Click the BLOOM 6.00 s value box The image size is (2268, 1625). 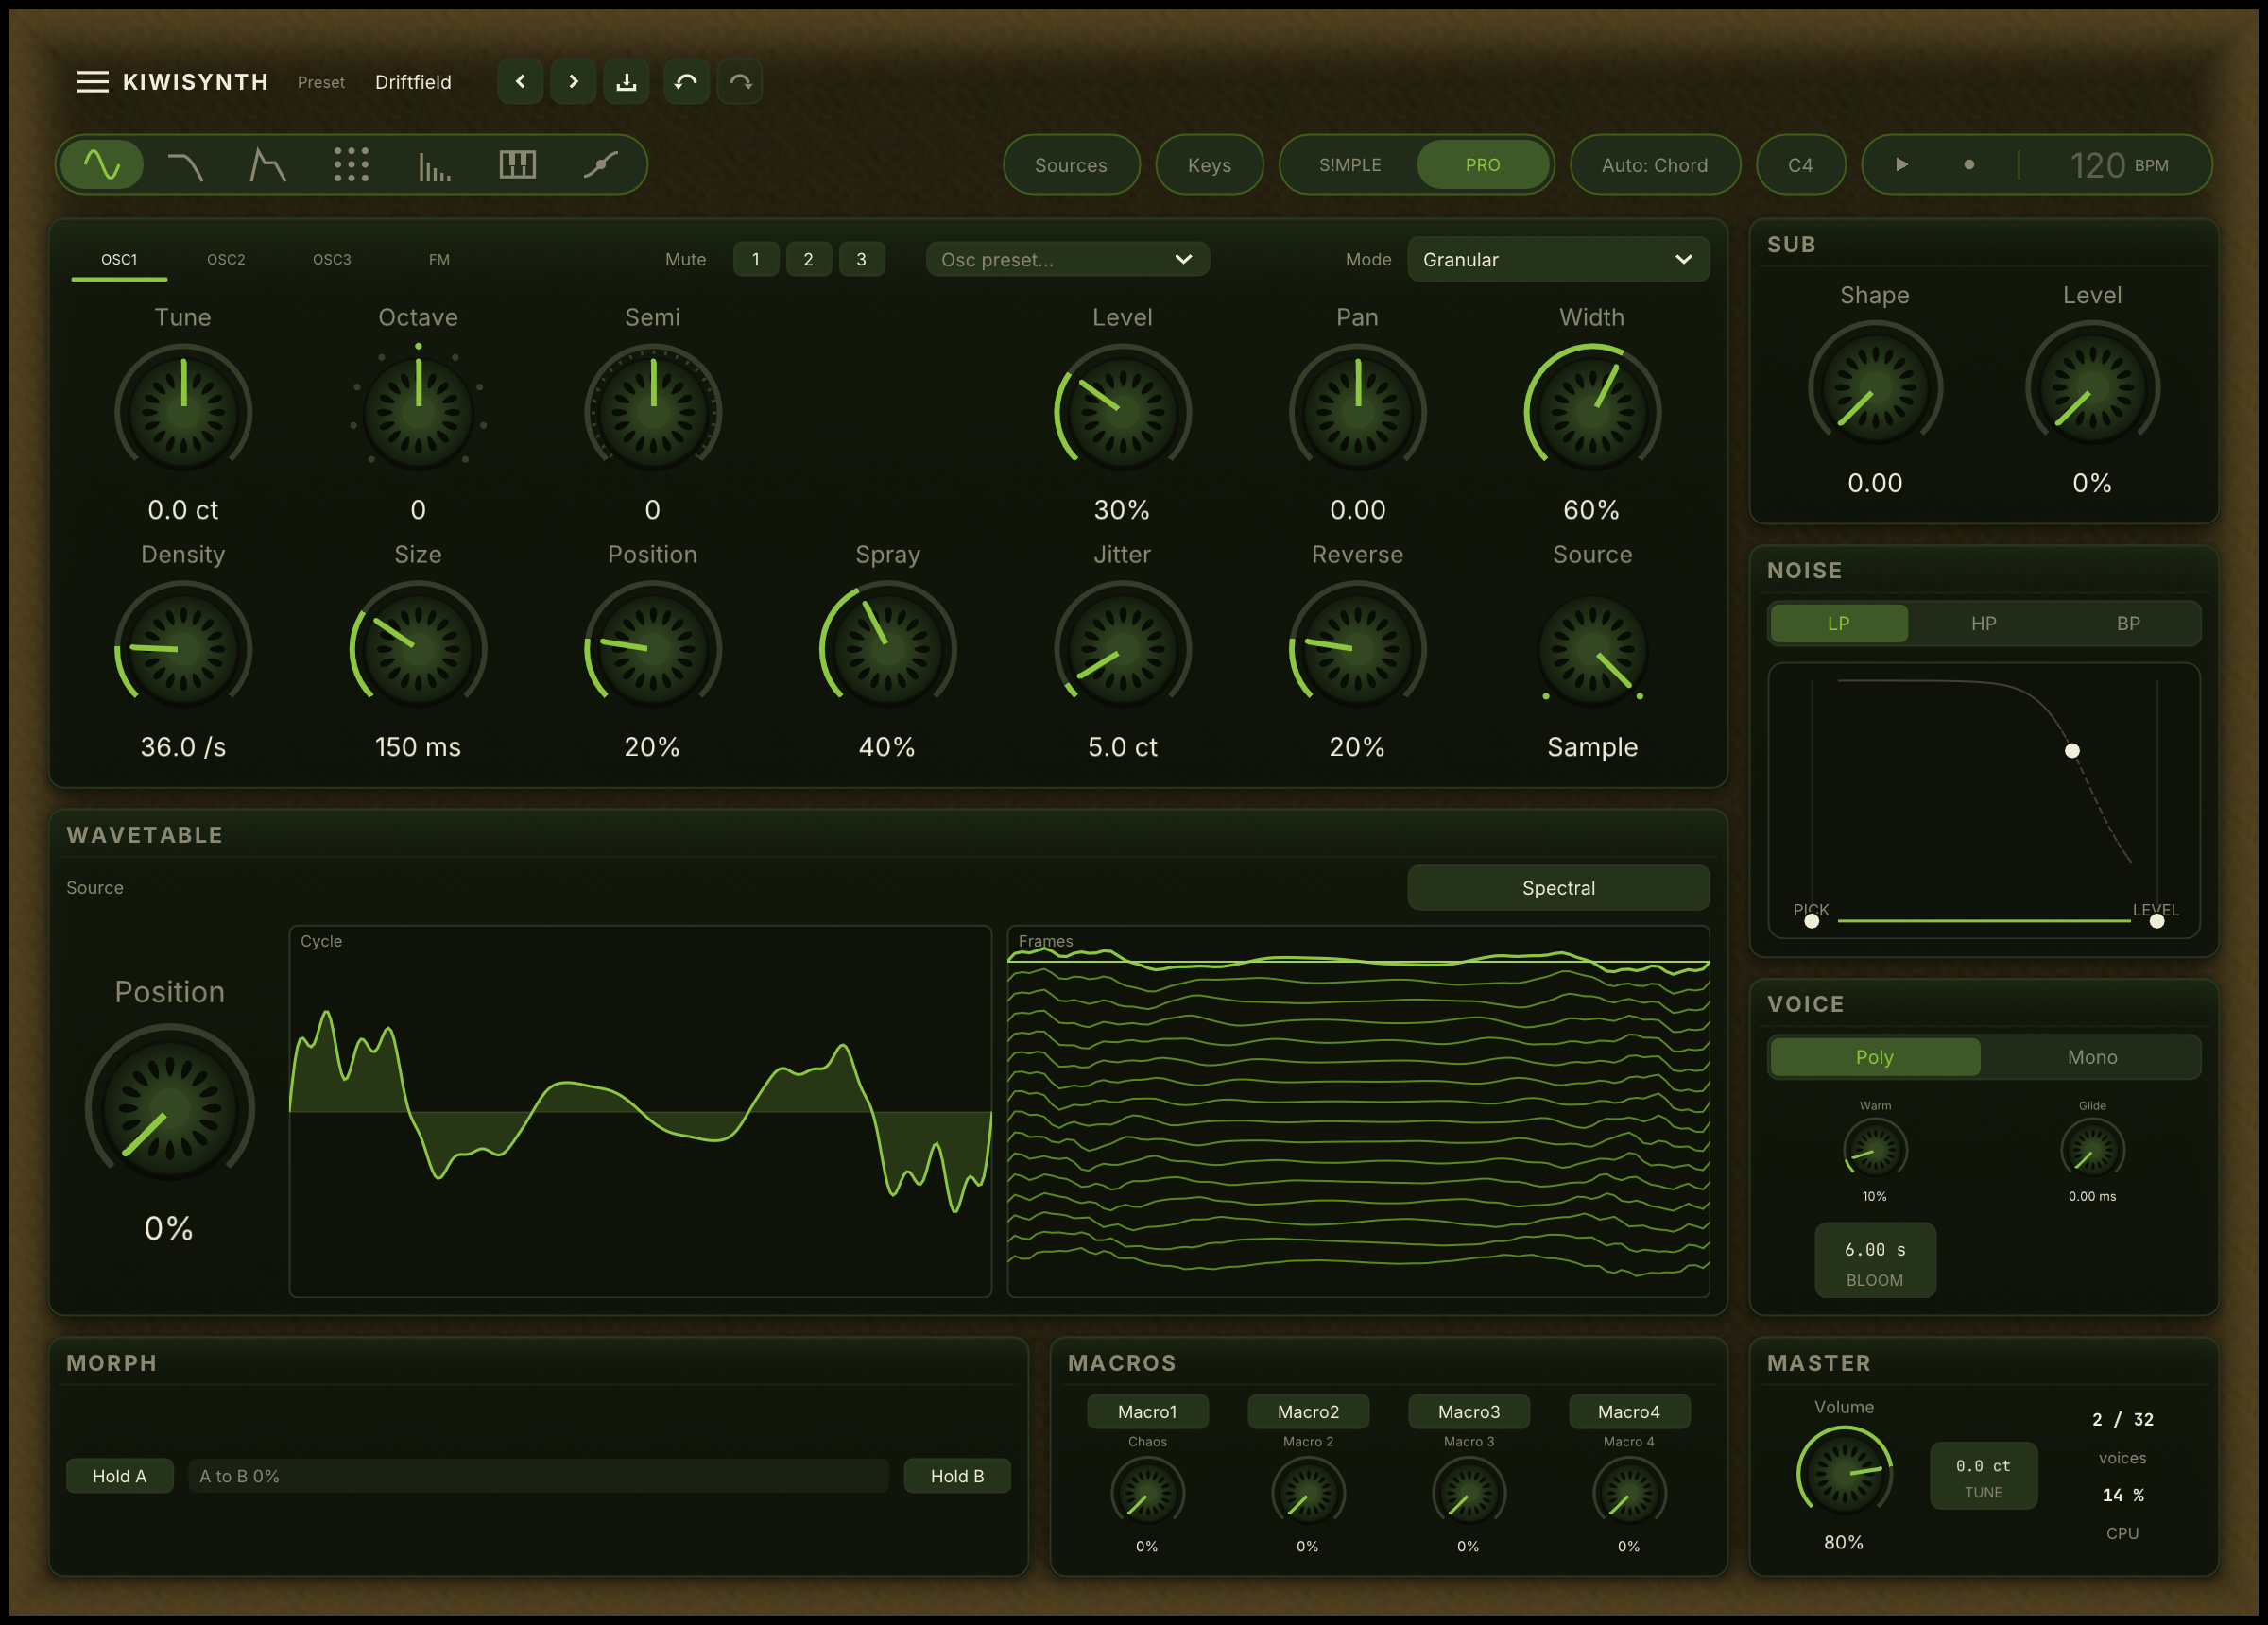pyautogui.click(x=1875, y=1262)
